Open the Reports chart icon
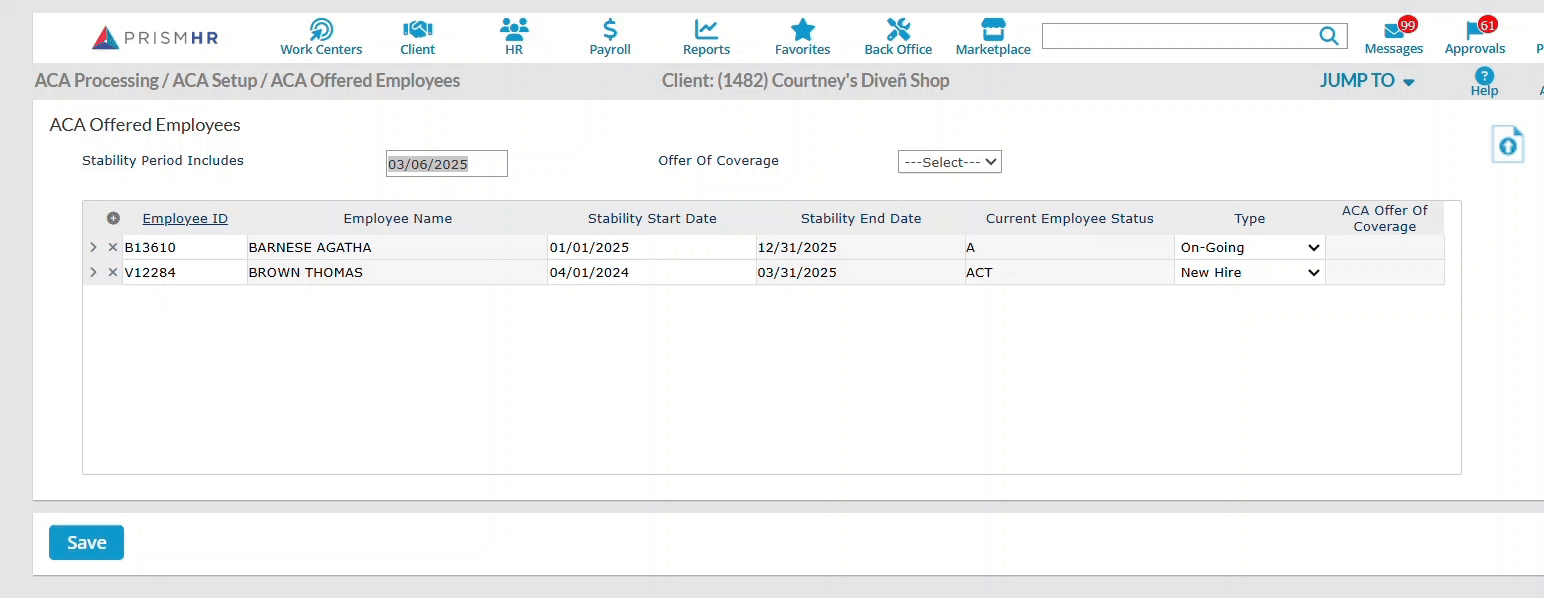The image size is (1544, 598). click(706, 30)
